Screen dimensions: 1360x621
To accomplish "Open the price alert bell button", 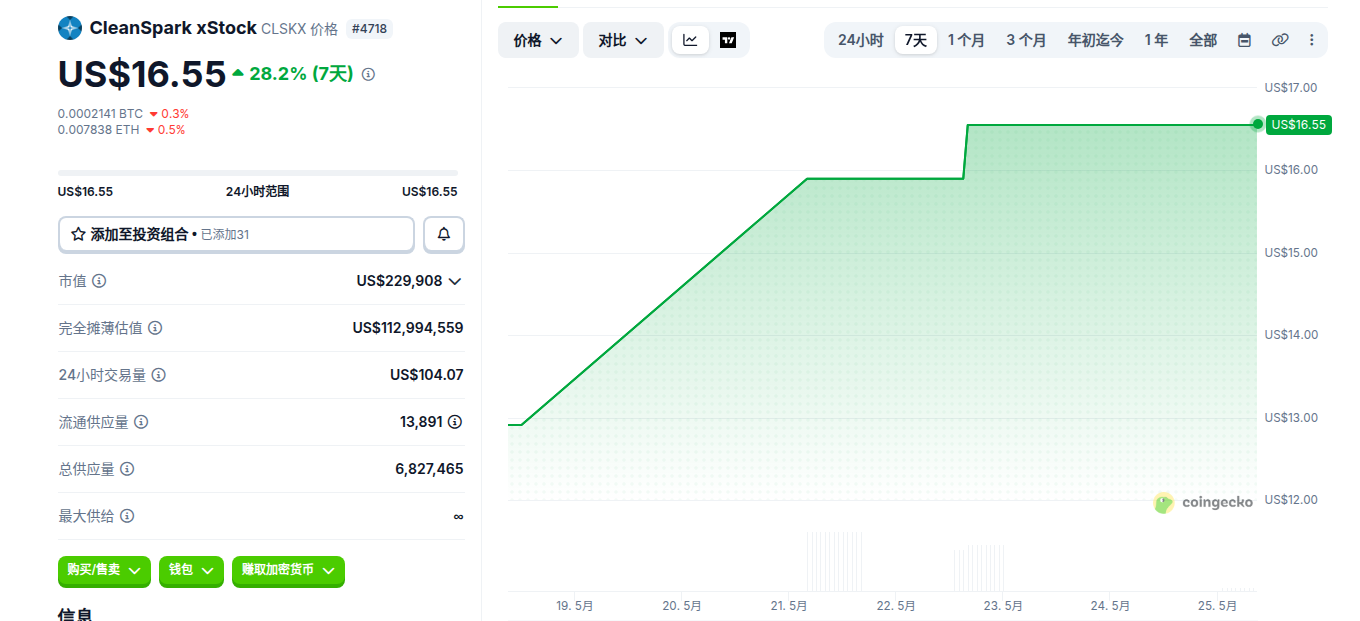I will [444, 235].
